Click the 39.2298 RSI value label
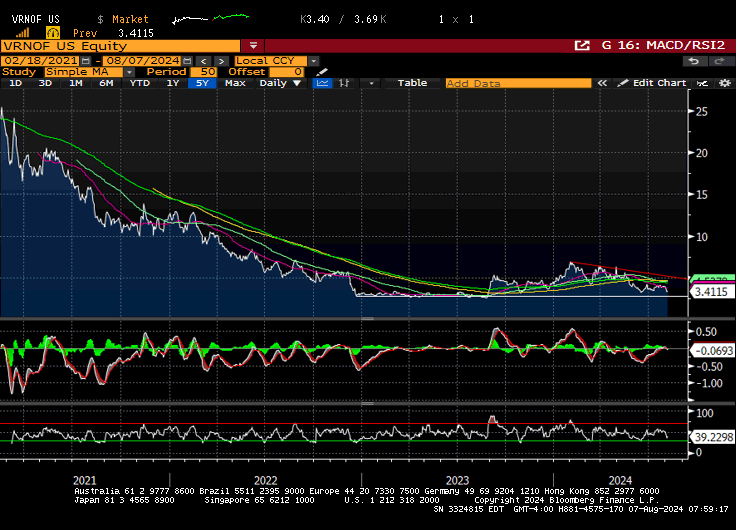Viewport: 736px width, 530px height. coord(711,437)
